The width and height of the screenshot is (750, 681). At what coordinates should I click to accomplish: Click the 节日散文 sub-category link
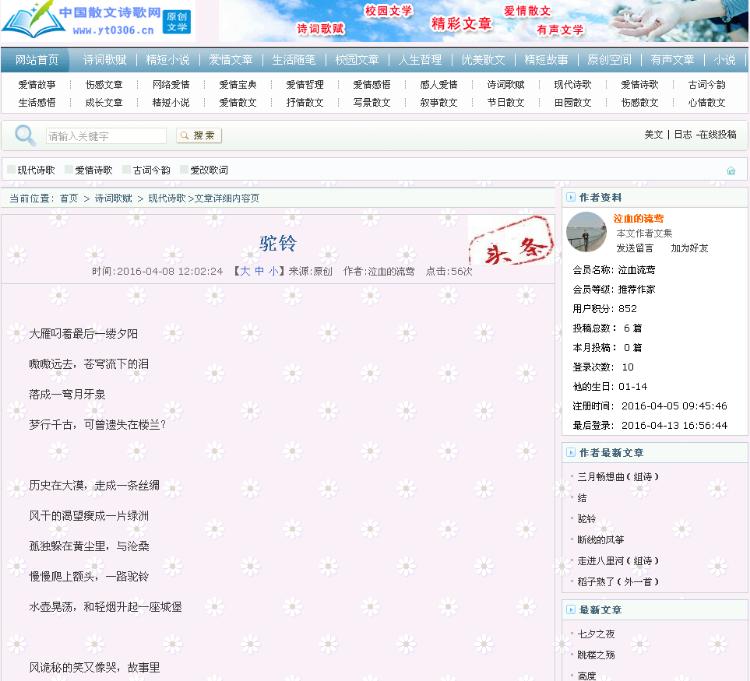[x=506, y=102]
